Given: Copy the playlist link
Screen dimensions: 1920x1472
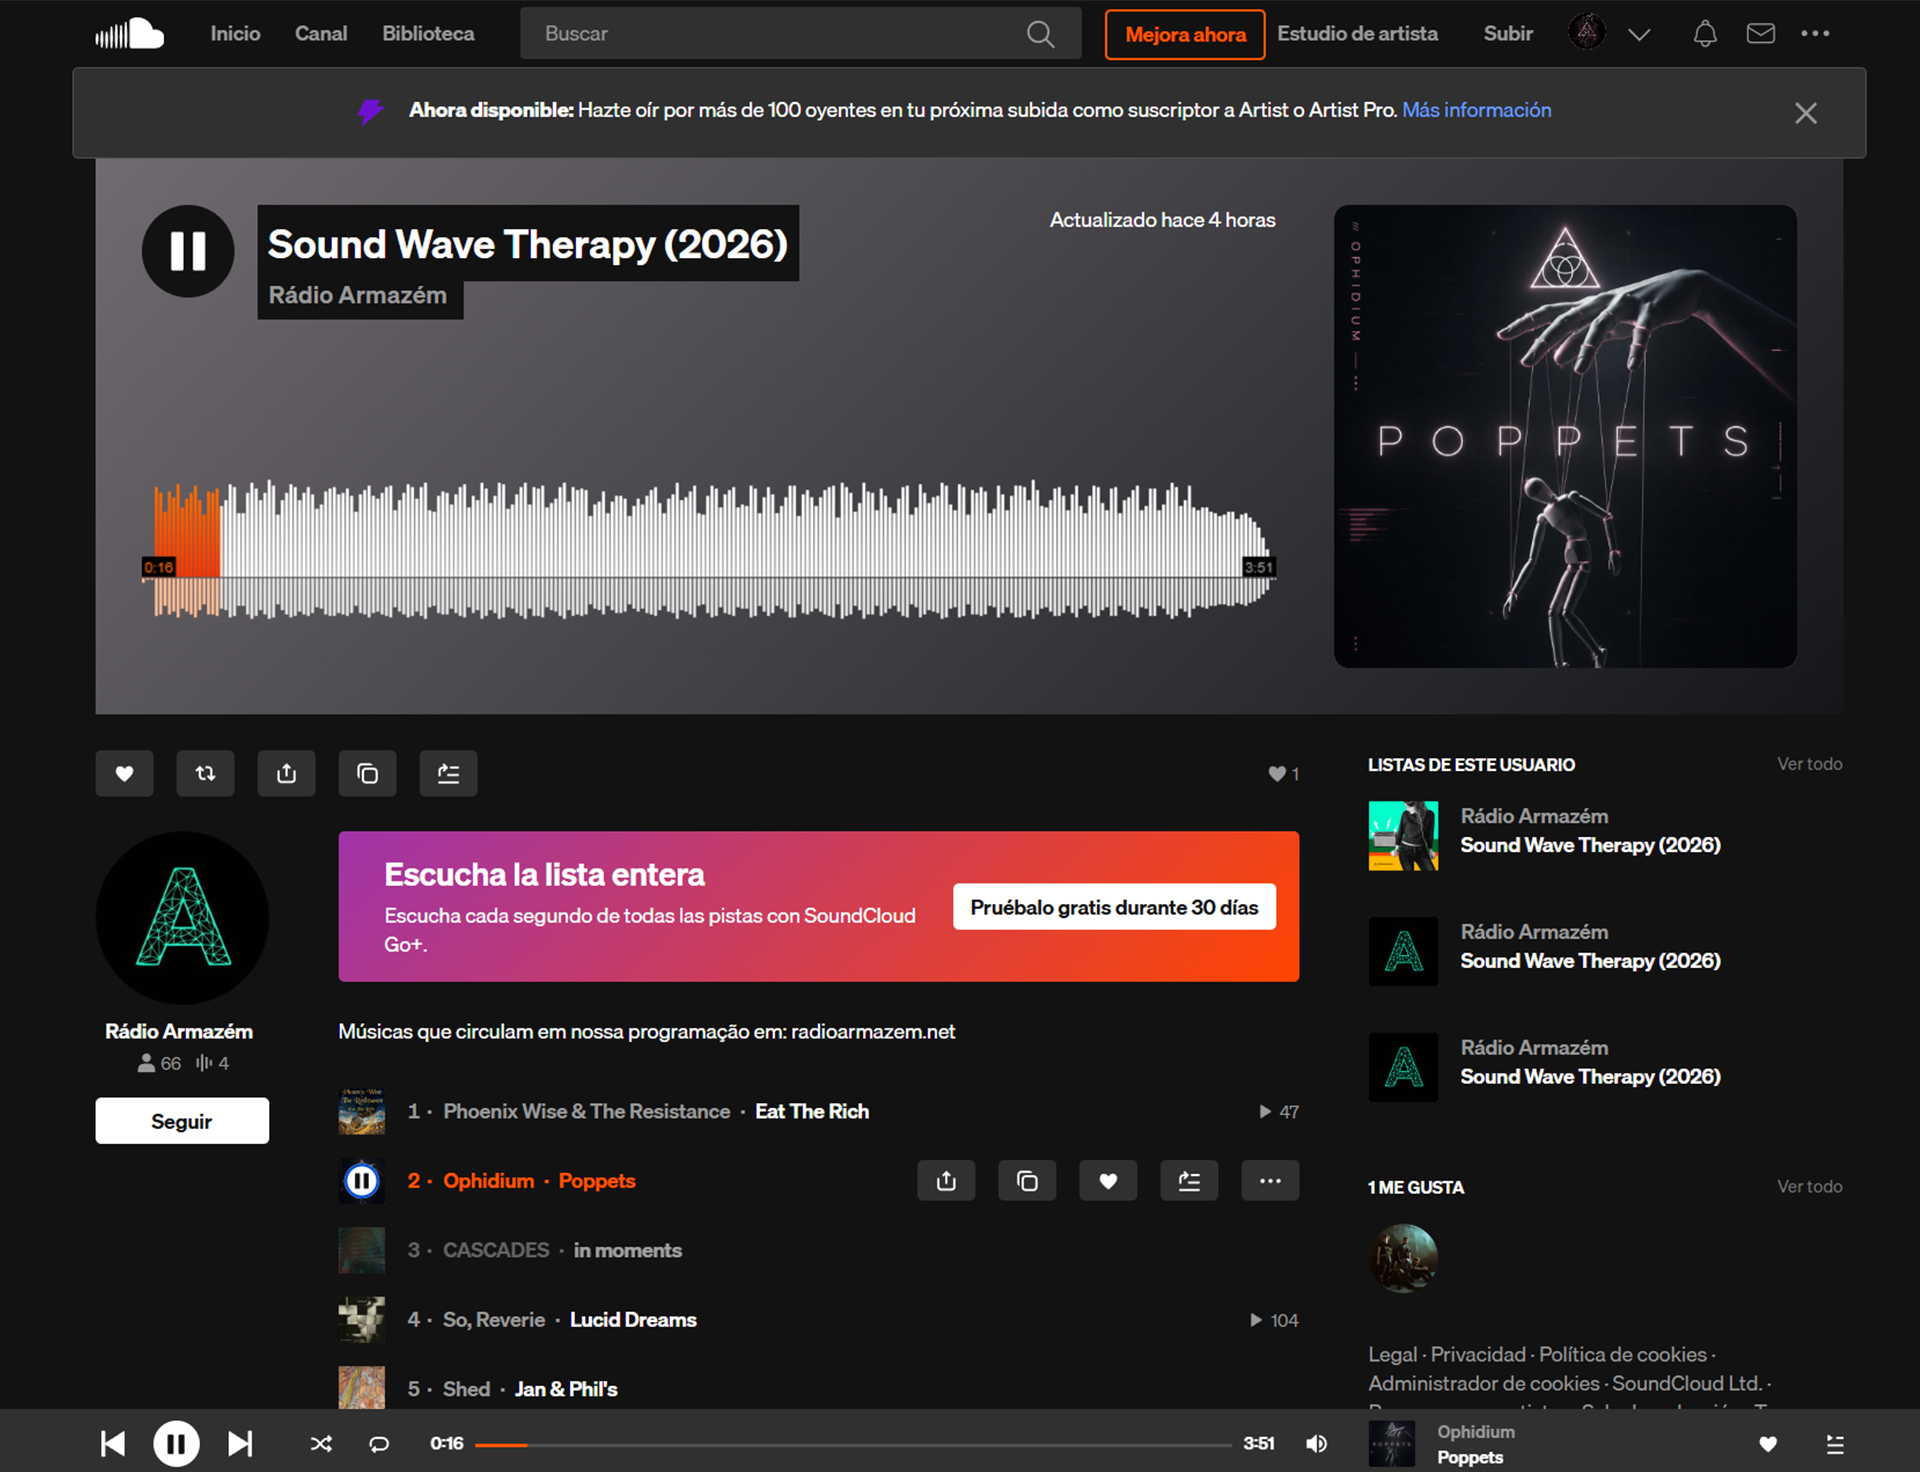Looking at the screenshot, I should point(367,773).
